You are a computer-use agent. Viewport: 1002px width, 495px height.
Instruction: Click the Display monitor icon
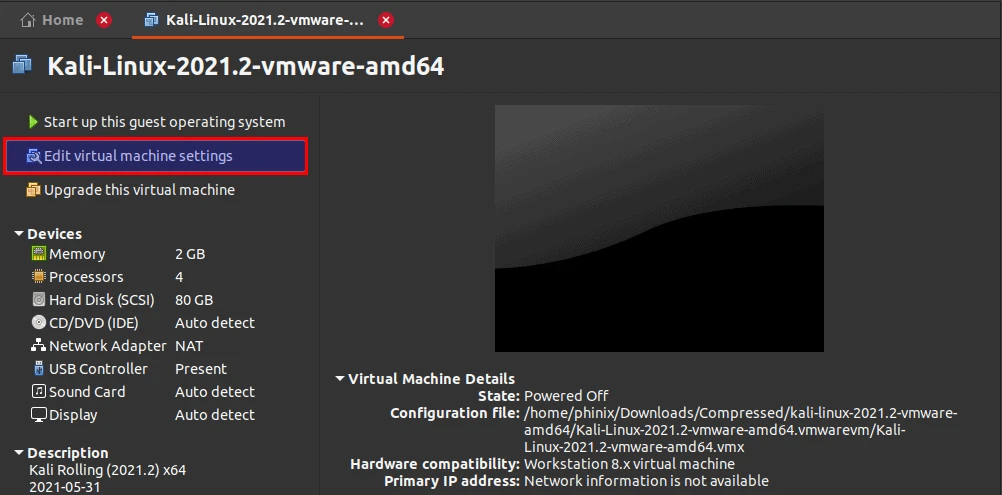pos(39,415)
